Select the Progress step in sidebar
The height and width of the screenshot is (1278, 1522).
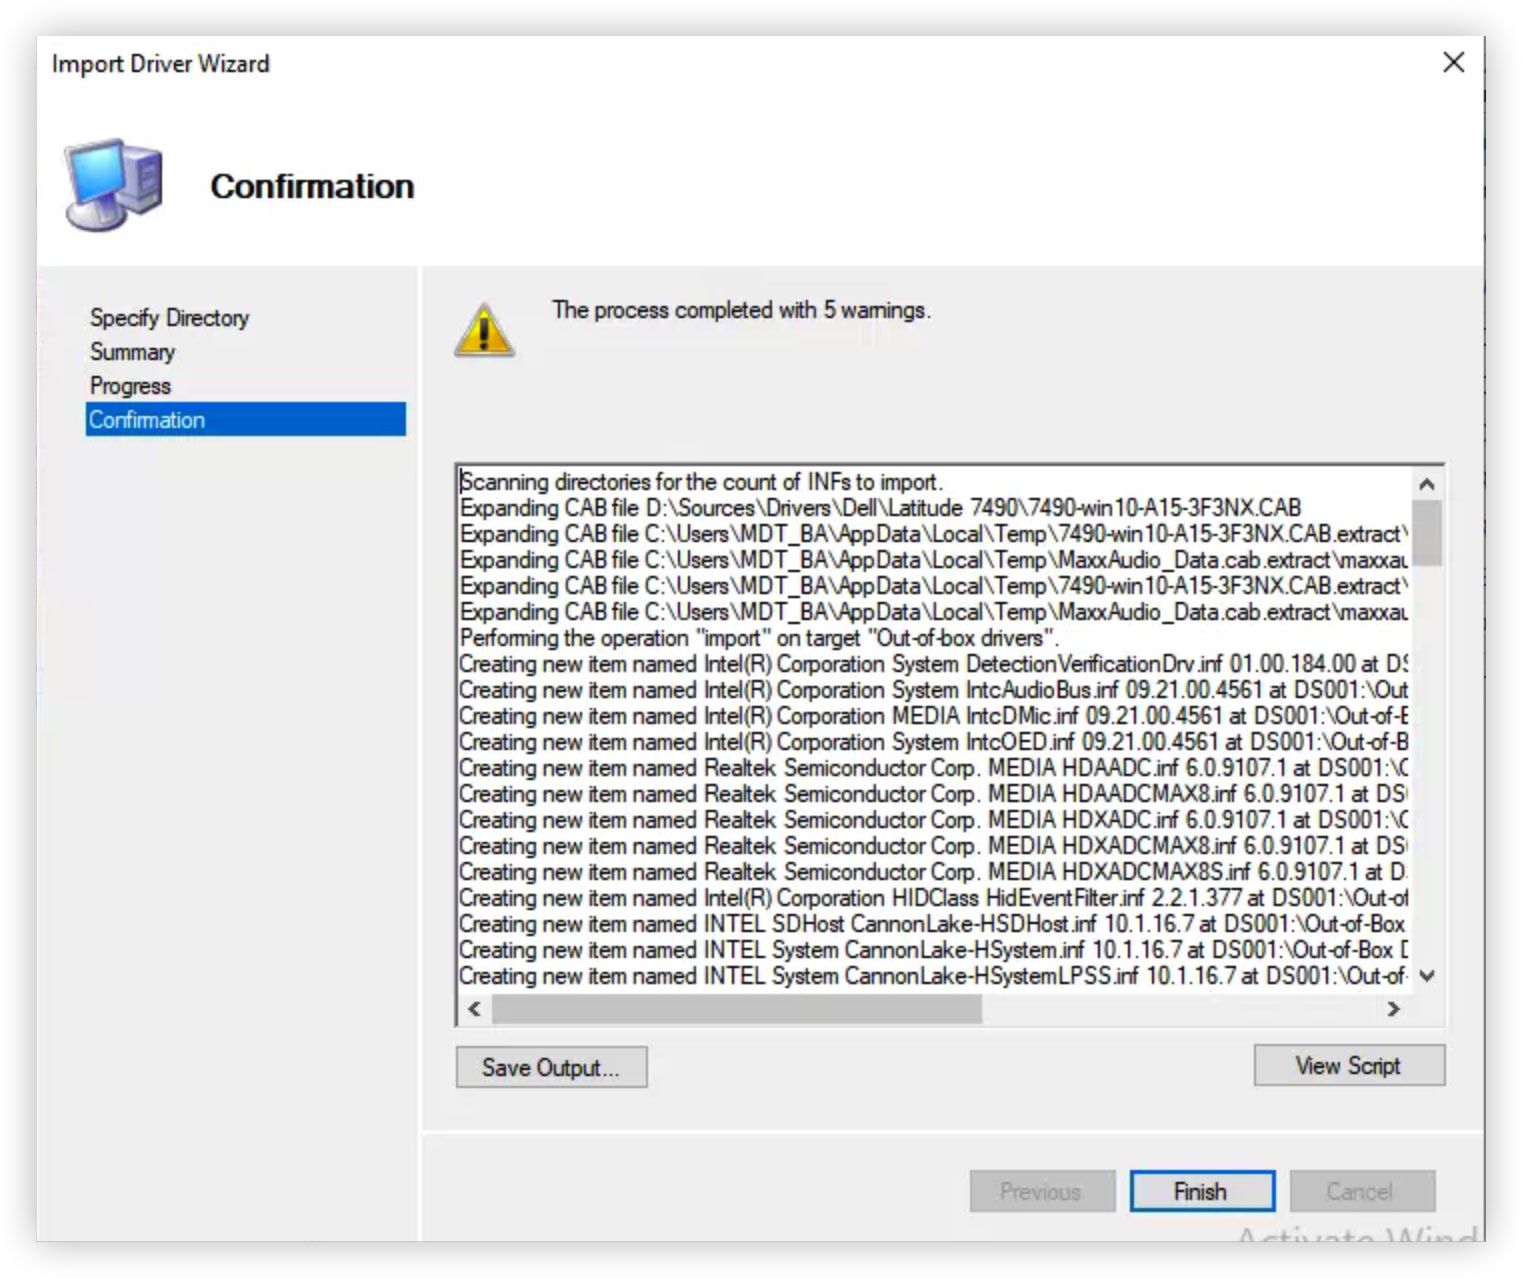click(130, 385)
